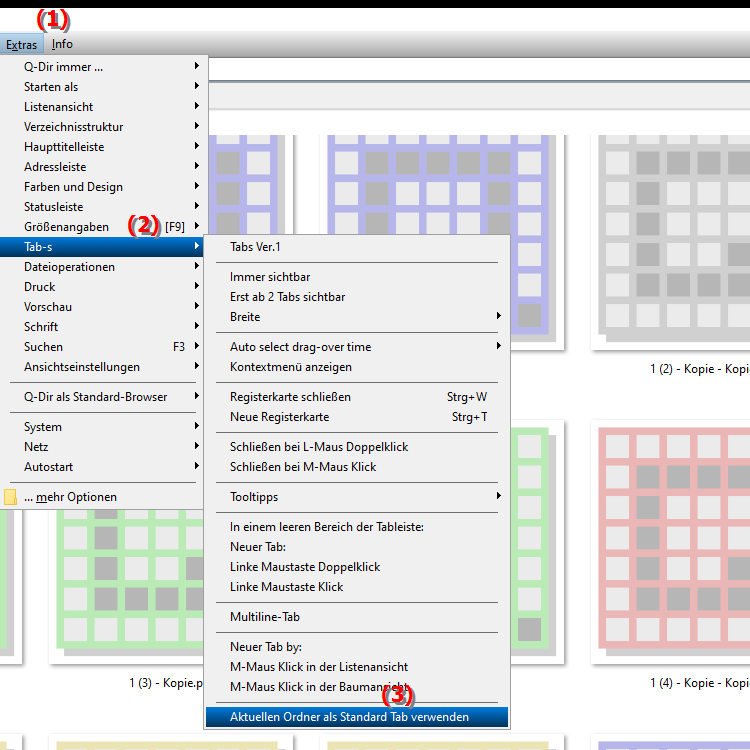This screenshot has height=750, width=750.
Task: Open the Verzeichnisstruktur submenu
Action: click(x=103, y=127)
